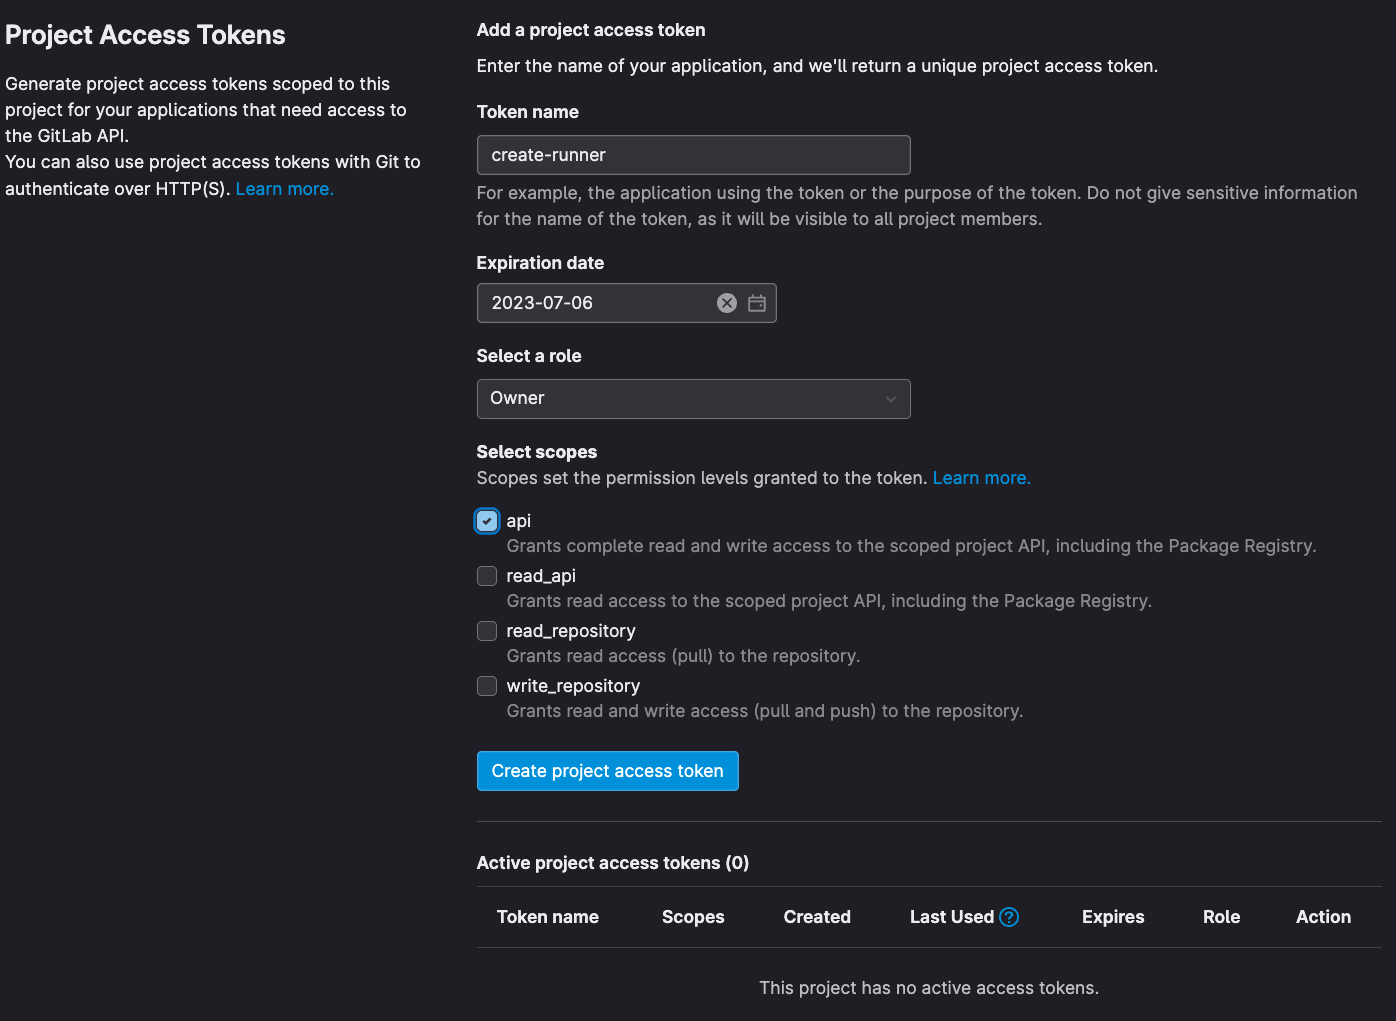Open the calendar date picker icon
Image resolution: width=1396 pixels, height=1021 pixels.
(x=757, y=302)
